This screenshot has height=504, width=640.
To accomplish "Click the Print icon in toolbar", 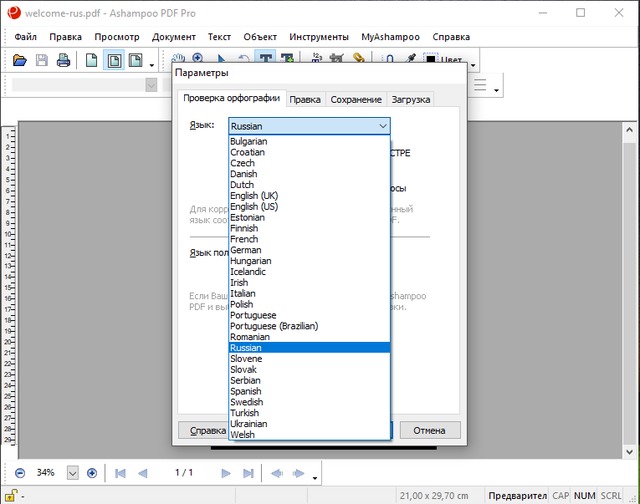I will point(63,61).
